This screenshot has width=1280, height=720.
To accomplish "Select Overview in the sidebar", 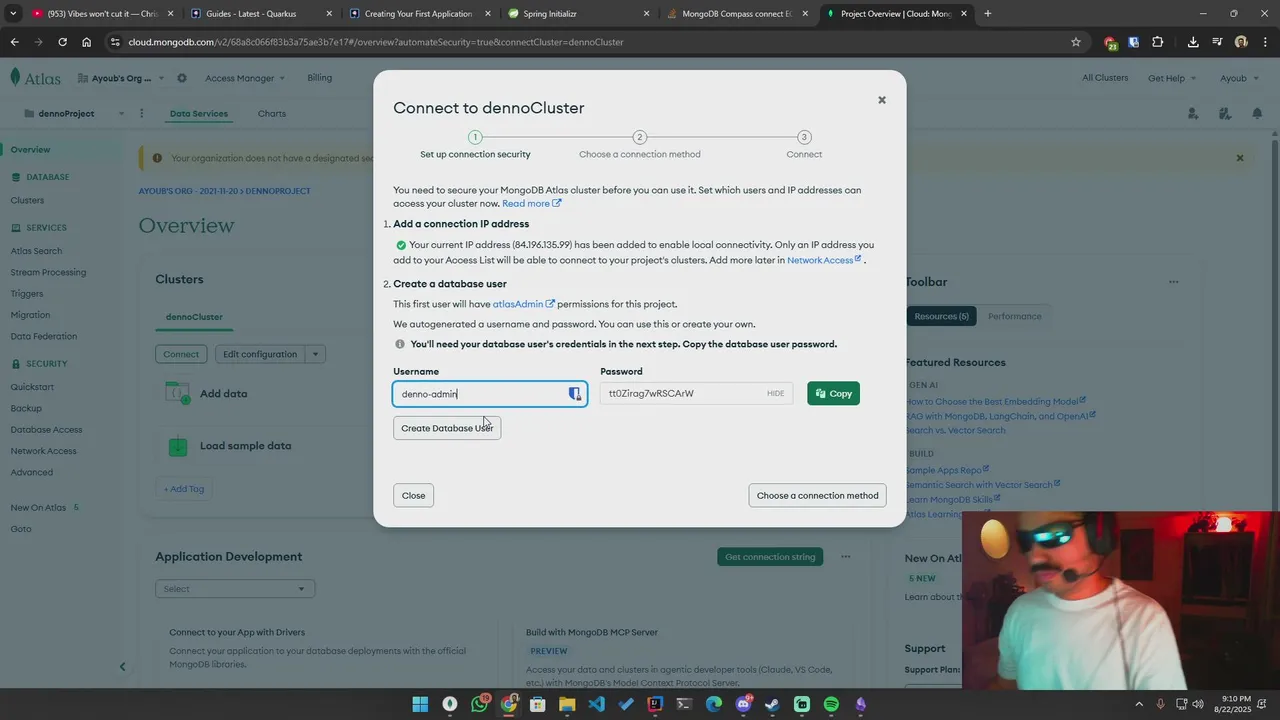I will [30, 150].
